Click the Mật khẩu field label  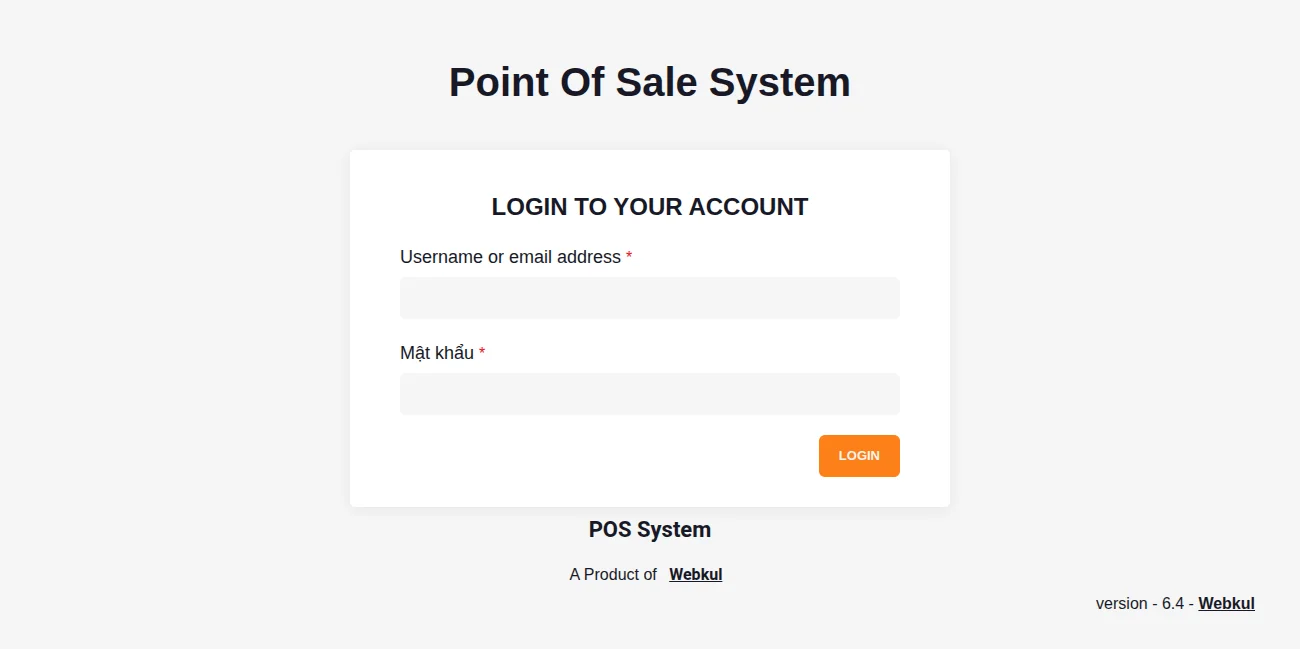435,352
